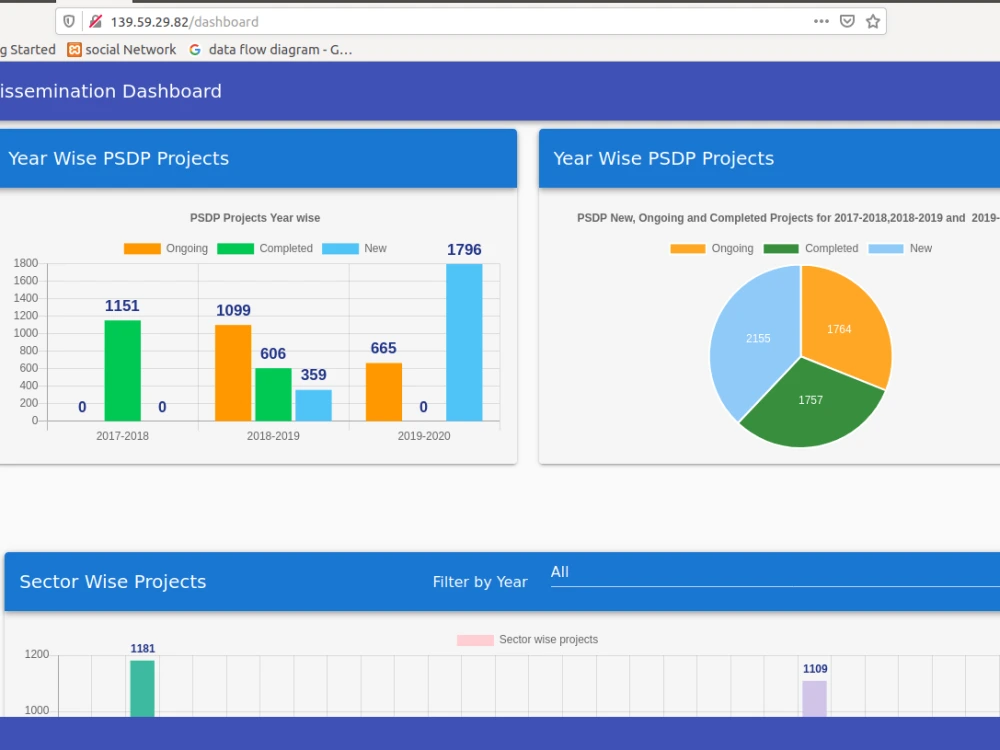Click the 2017-2018 axis label
Viewport: 1000px width, 750px height.
[122, 436]
